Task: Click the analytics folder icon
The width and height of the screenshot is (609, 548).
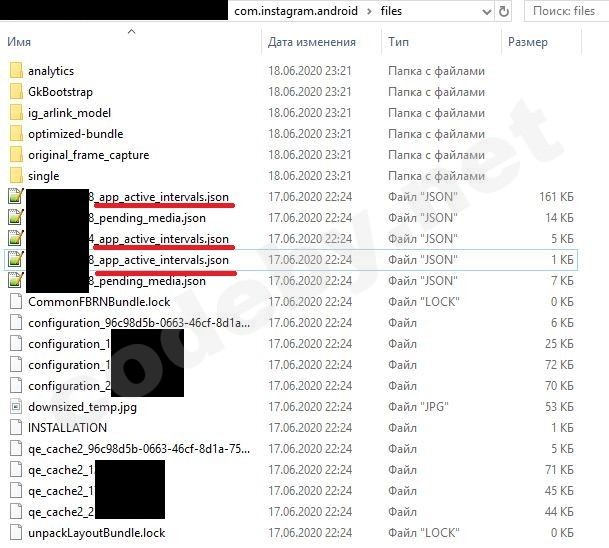Action: [16, 71]
